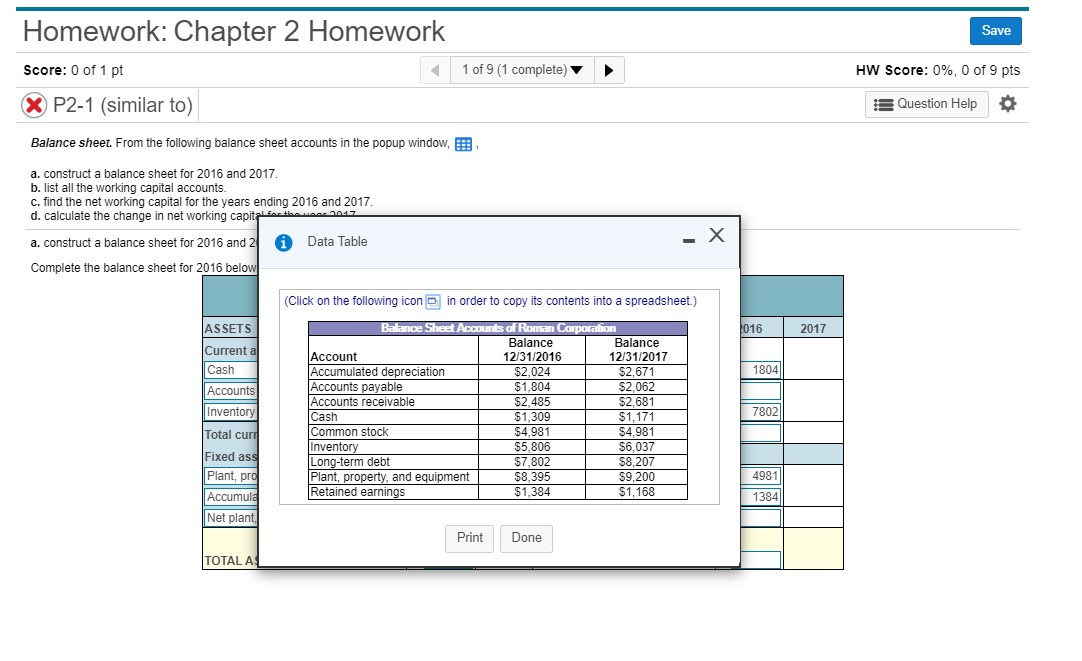Open the Question Help menu
1082x661 pixels.
click(925, 104)
